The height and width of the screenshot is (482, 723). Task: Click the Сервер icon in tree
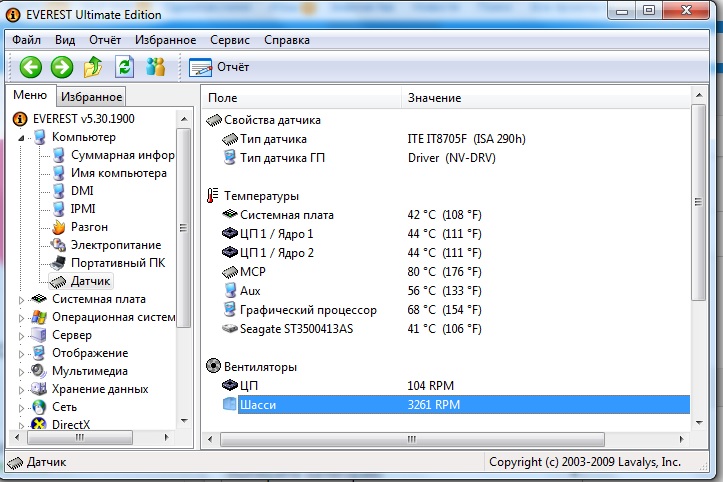point(39,335)
